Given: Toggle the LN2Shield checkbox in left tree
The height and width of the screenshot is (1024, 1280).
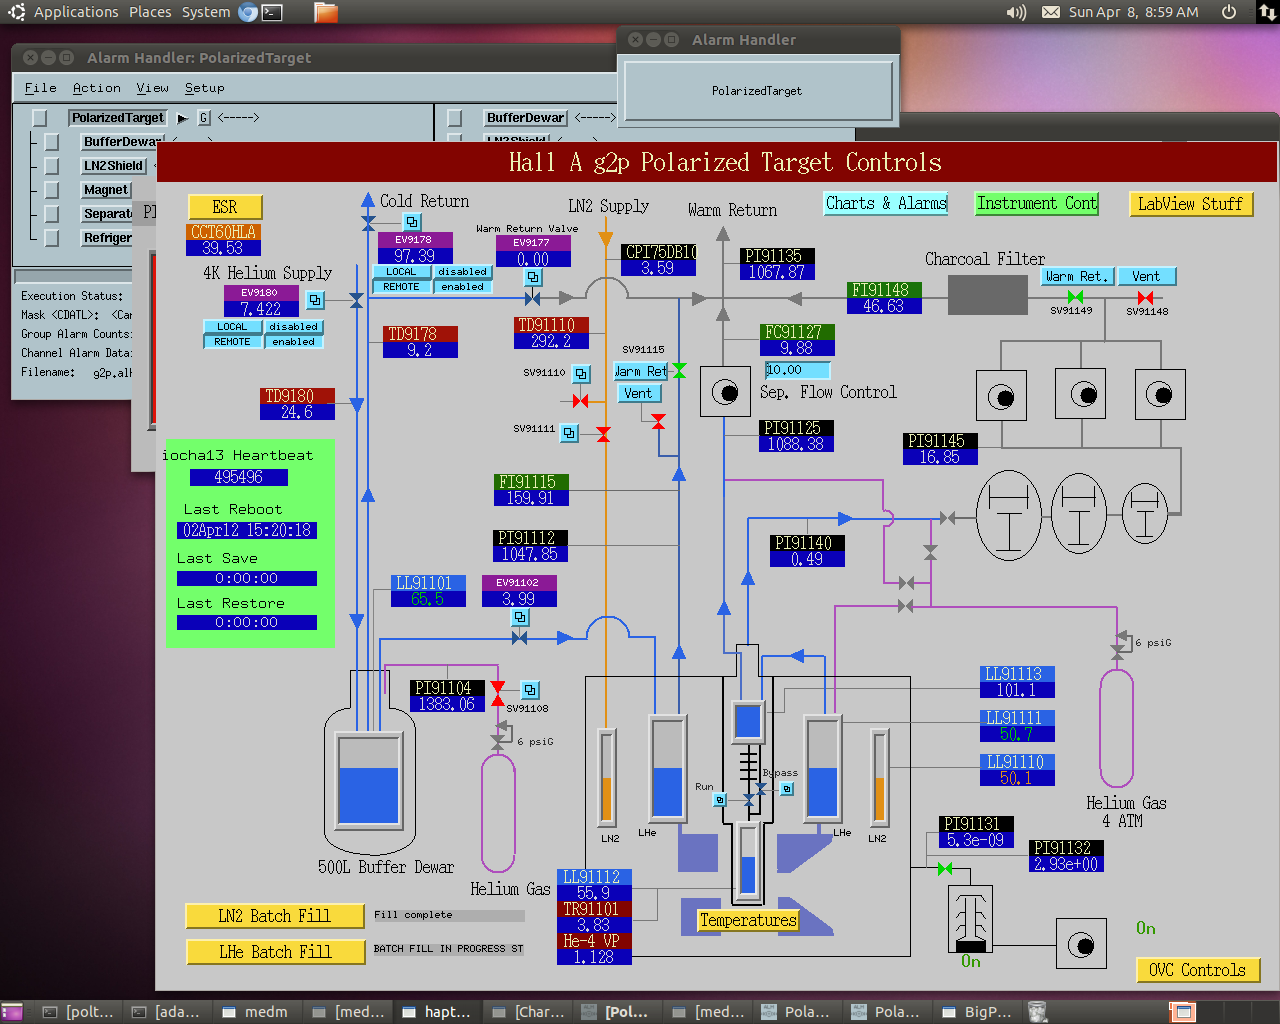Looking at the screenshot, I should point(52,166).
